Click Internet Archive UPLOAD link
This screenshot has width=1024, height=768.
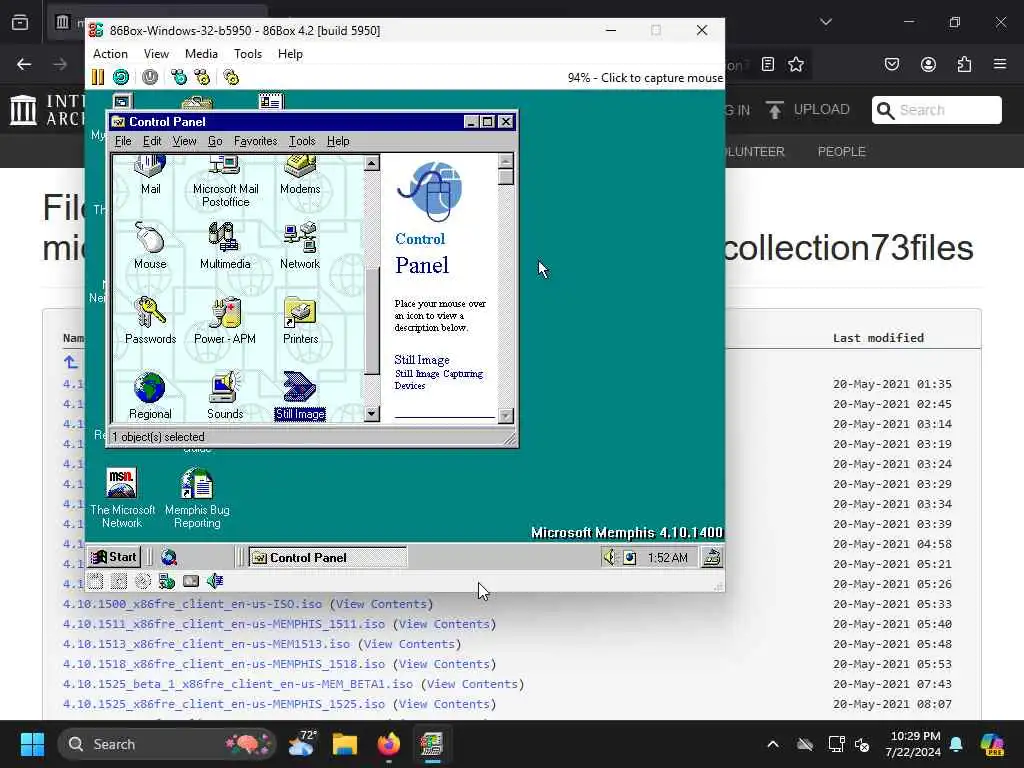(808, 110)
